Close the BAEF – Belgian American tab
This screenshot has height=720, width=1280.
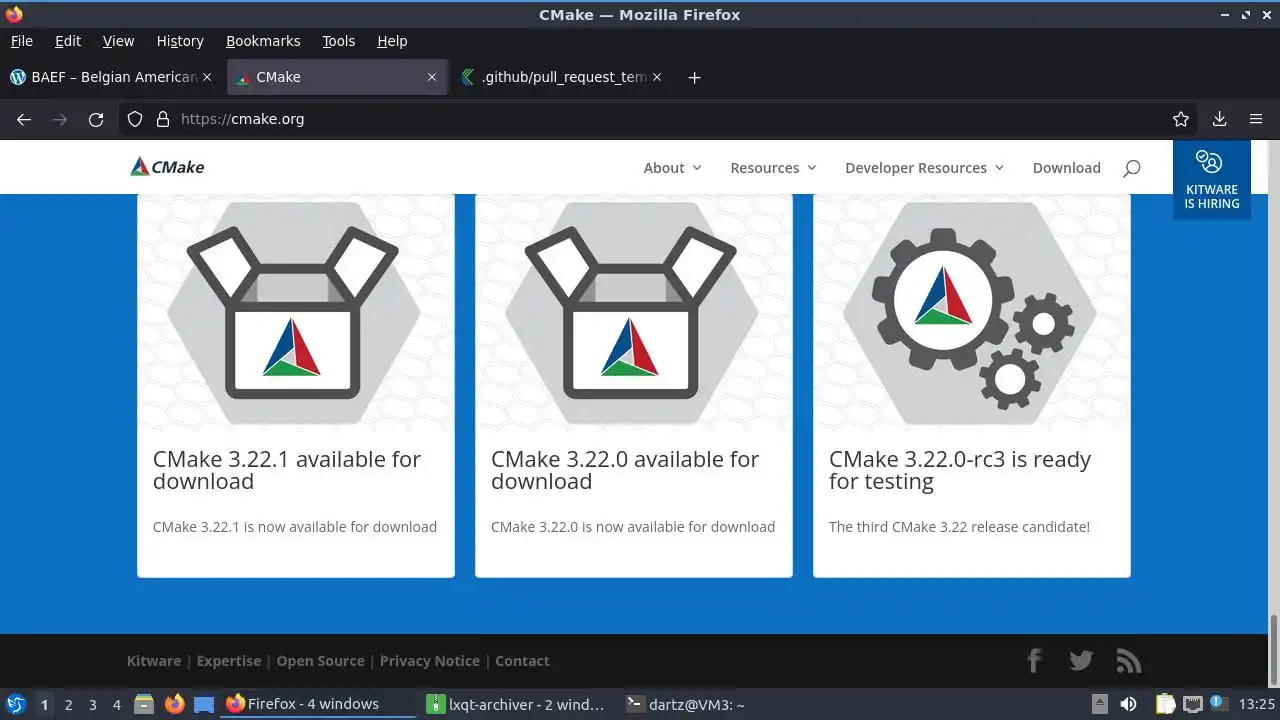[207, 77]
